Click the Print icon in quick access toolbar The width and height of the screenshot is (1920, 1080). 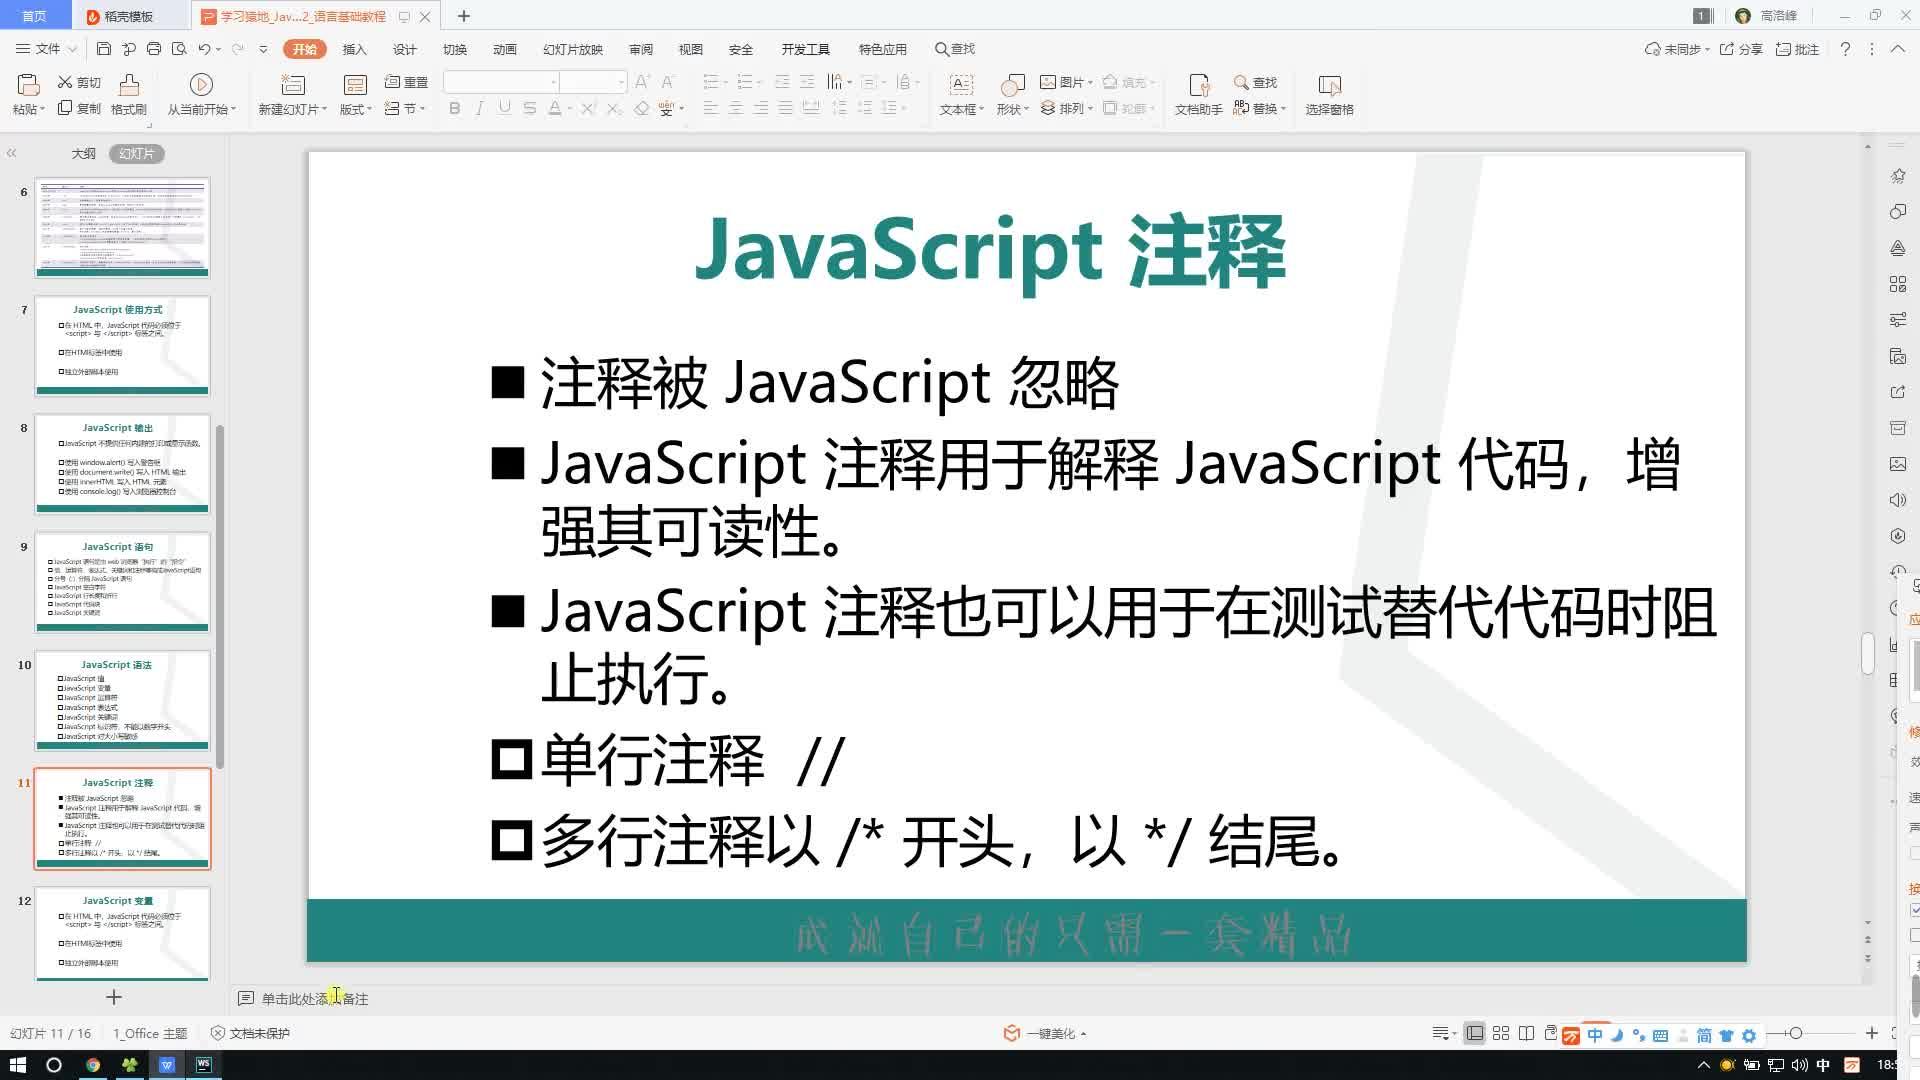pyautogui.click(x=154, y=49)
